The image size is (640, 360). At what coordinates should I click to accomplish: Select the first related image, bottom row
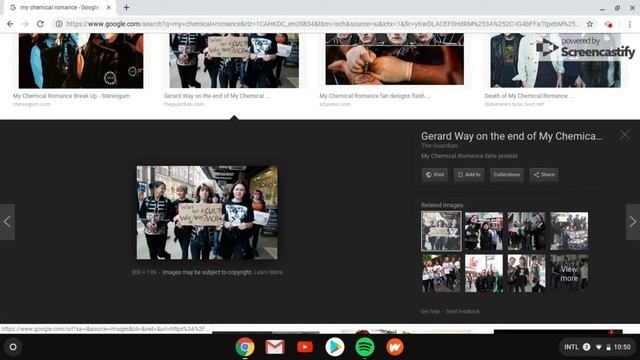441,273
